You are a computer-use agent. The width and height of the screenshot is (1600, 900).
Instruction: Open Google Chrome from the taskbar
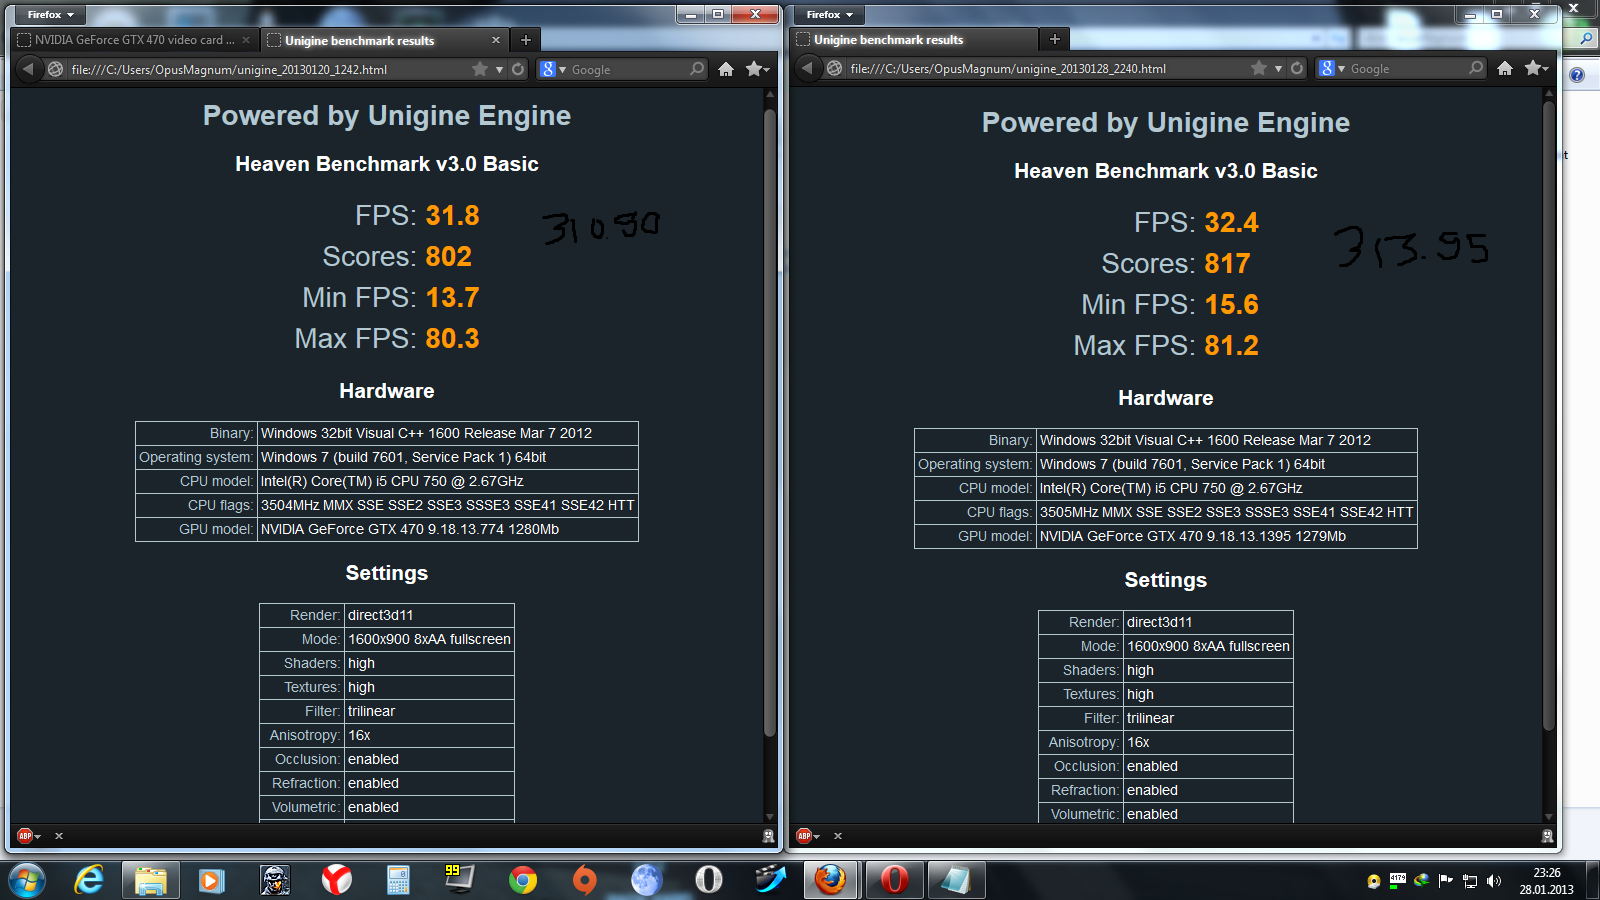522,880
